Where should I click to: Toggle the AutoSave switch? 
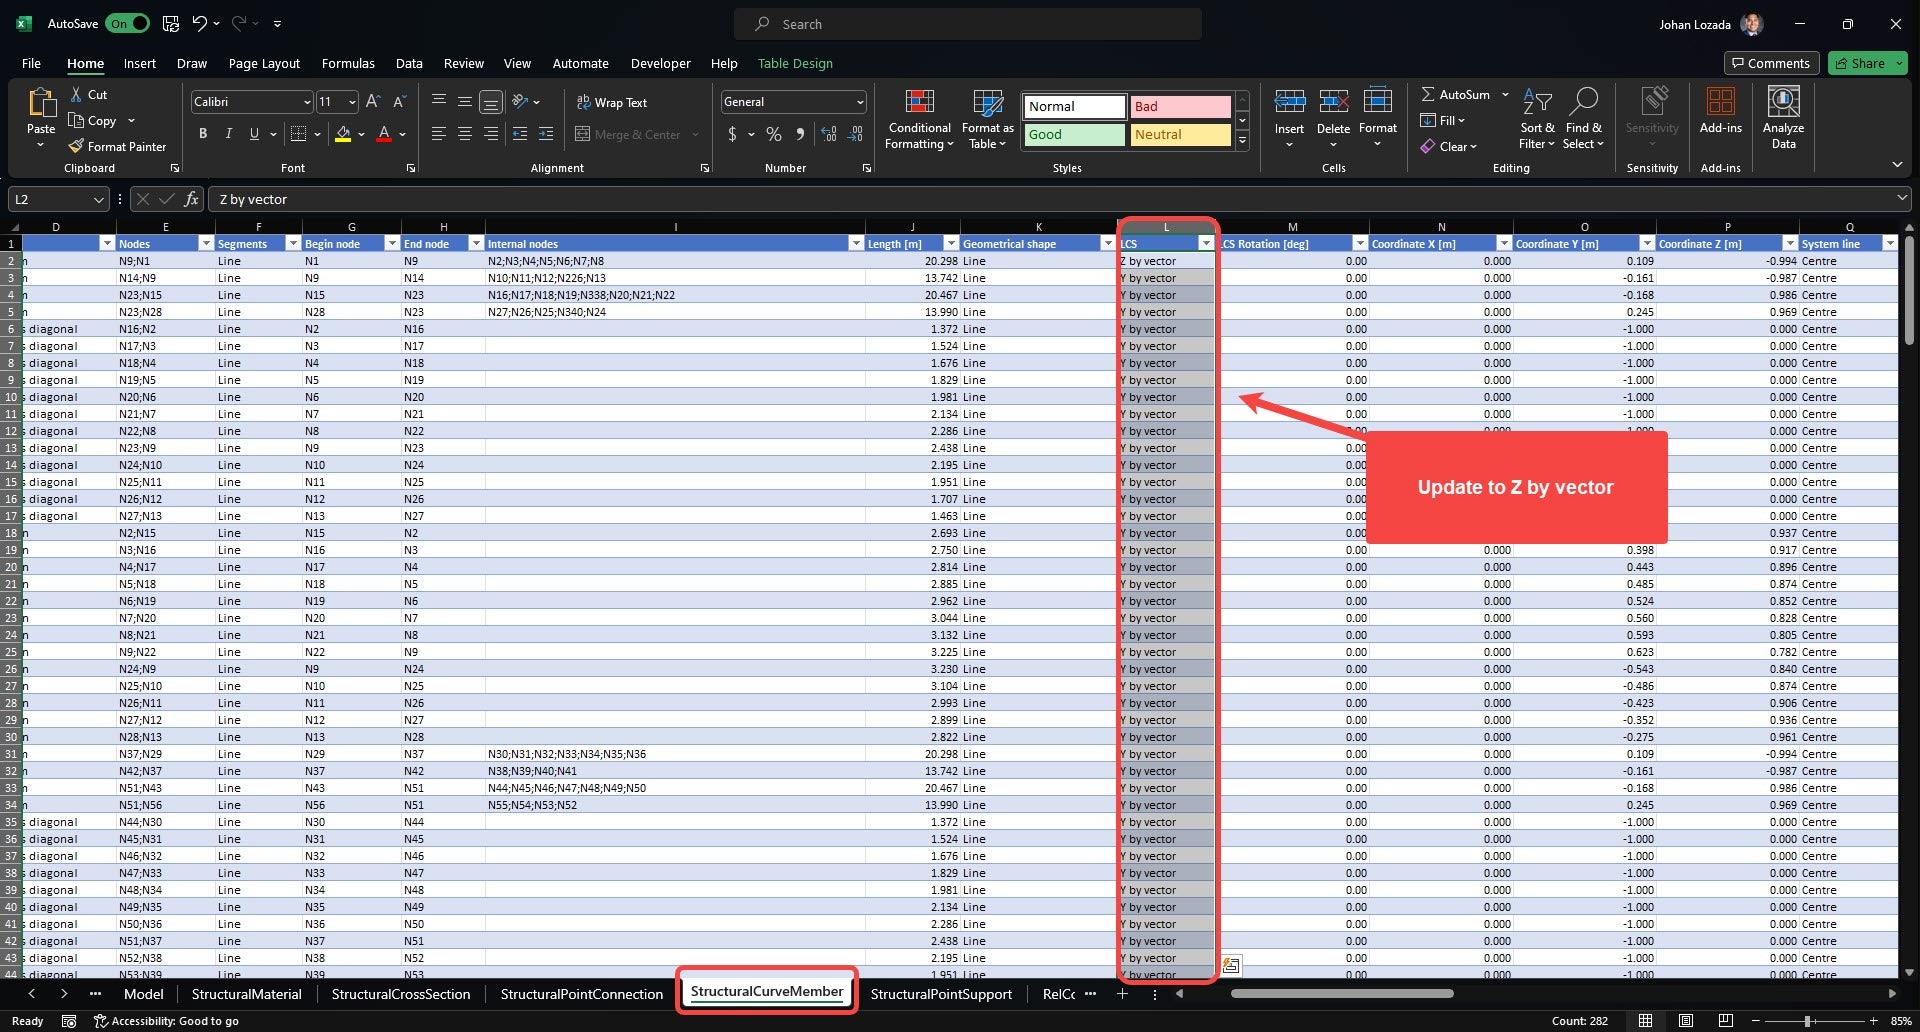click(x=127, y=23)
